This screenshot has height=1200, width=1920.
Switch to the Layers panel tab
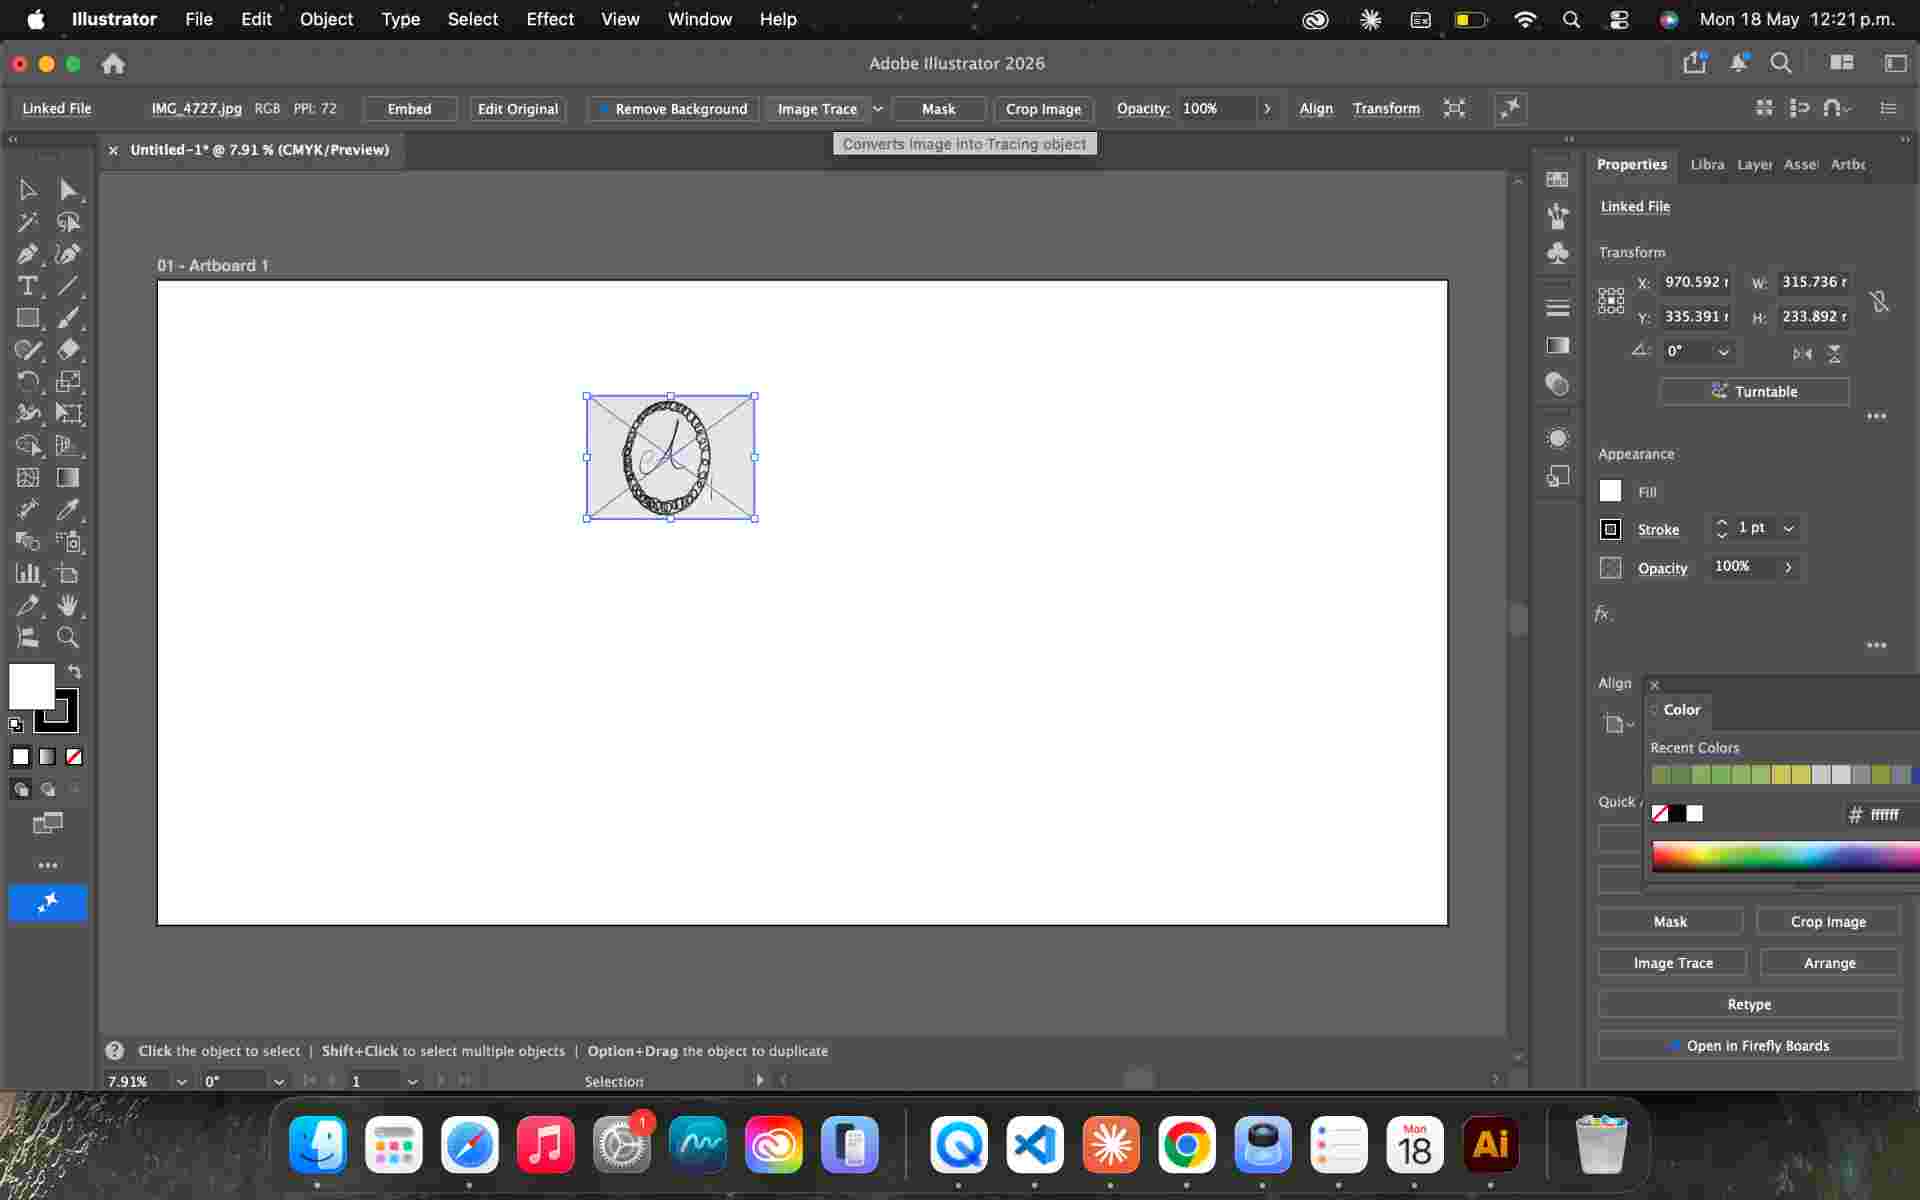[1754, 164]
